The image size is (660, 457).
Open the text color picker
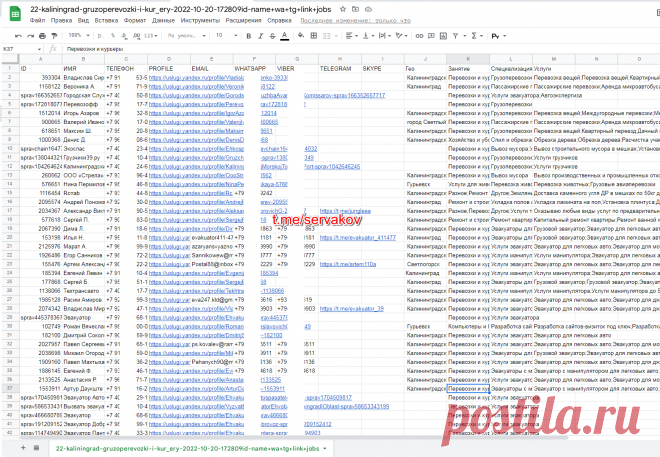coord(285,36)
